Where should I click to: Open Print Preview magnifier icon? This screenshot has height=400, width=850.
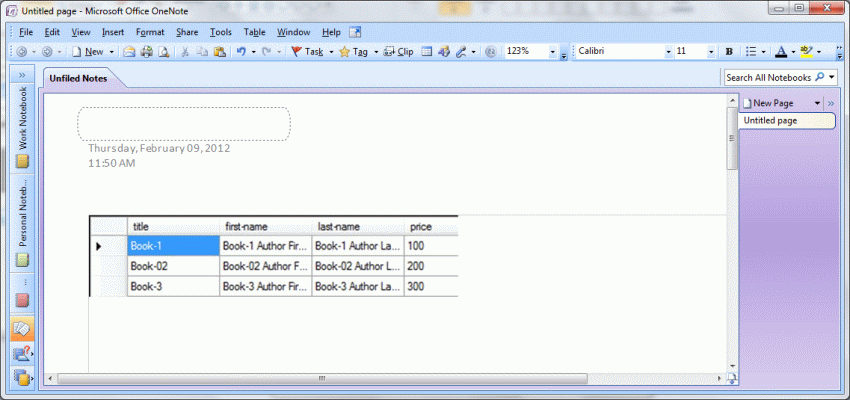point(164,51)
